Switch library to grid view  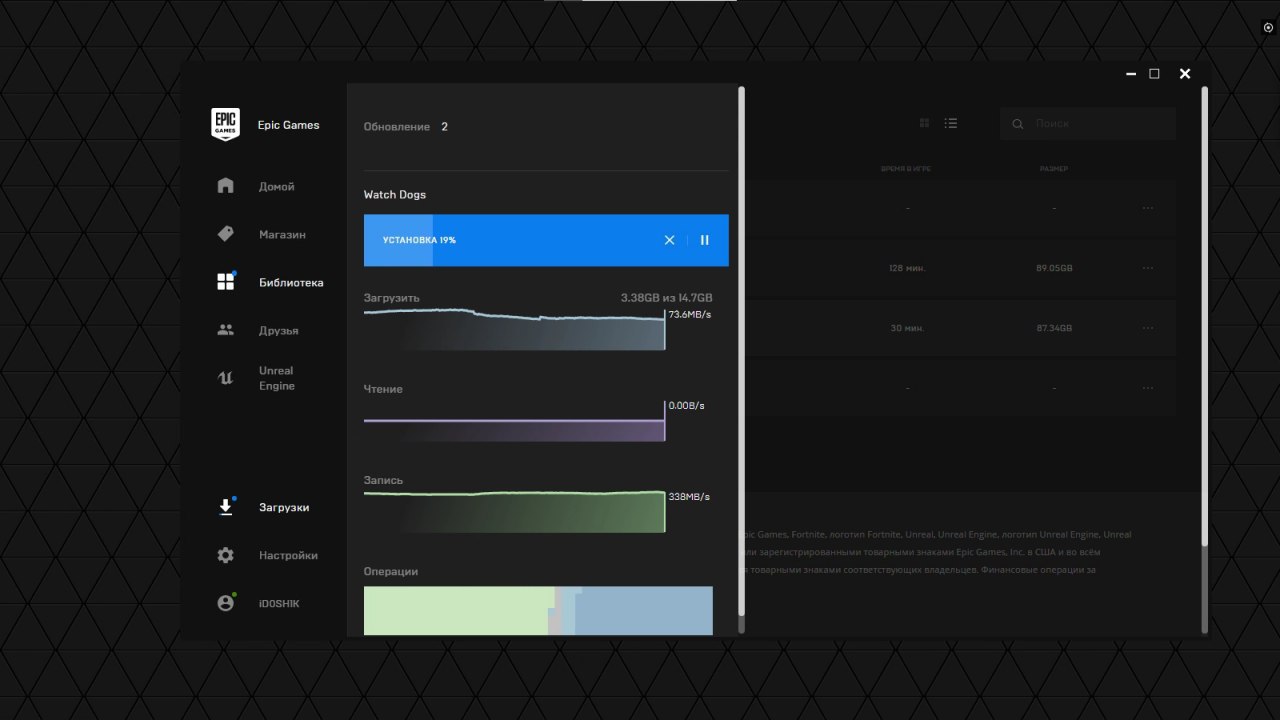pyautogui.click(x=924, y=123)
